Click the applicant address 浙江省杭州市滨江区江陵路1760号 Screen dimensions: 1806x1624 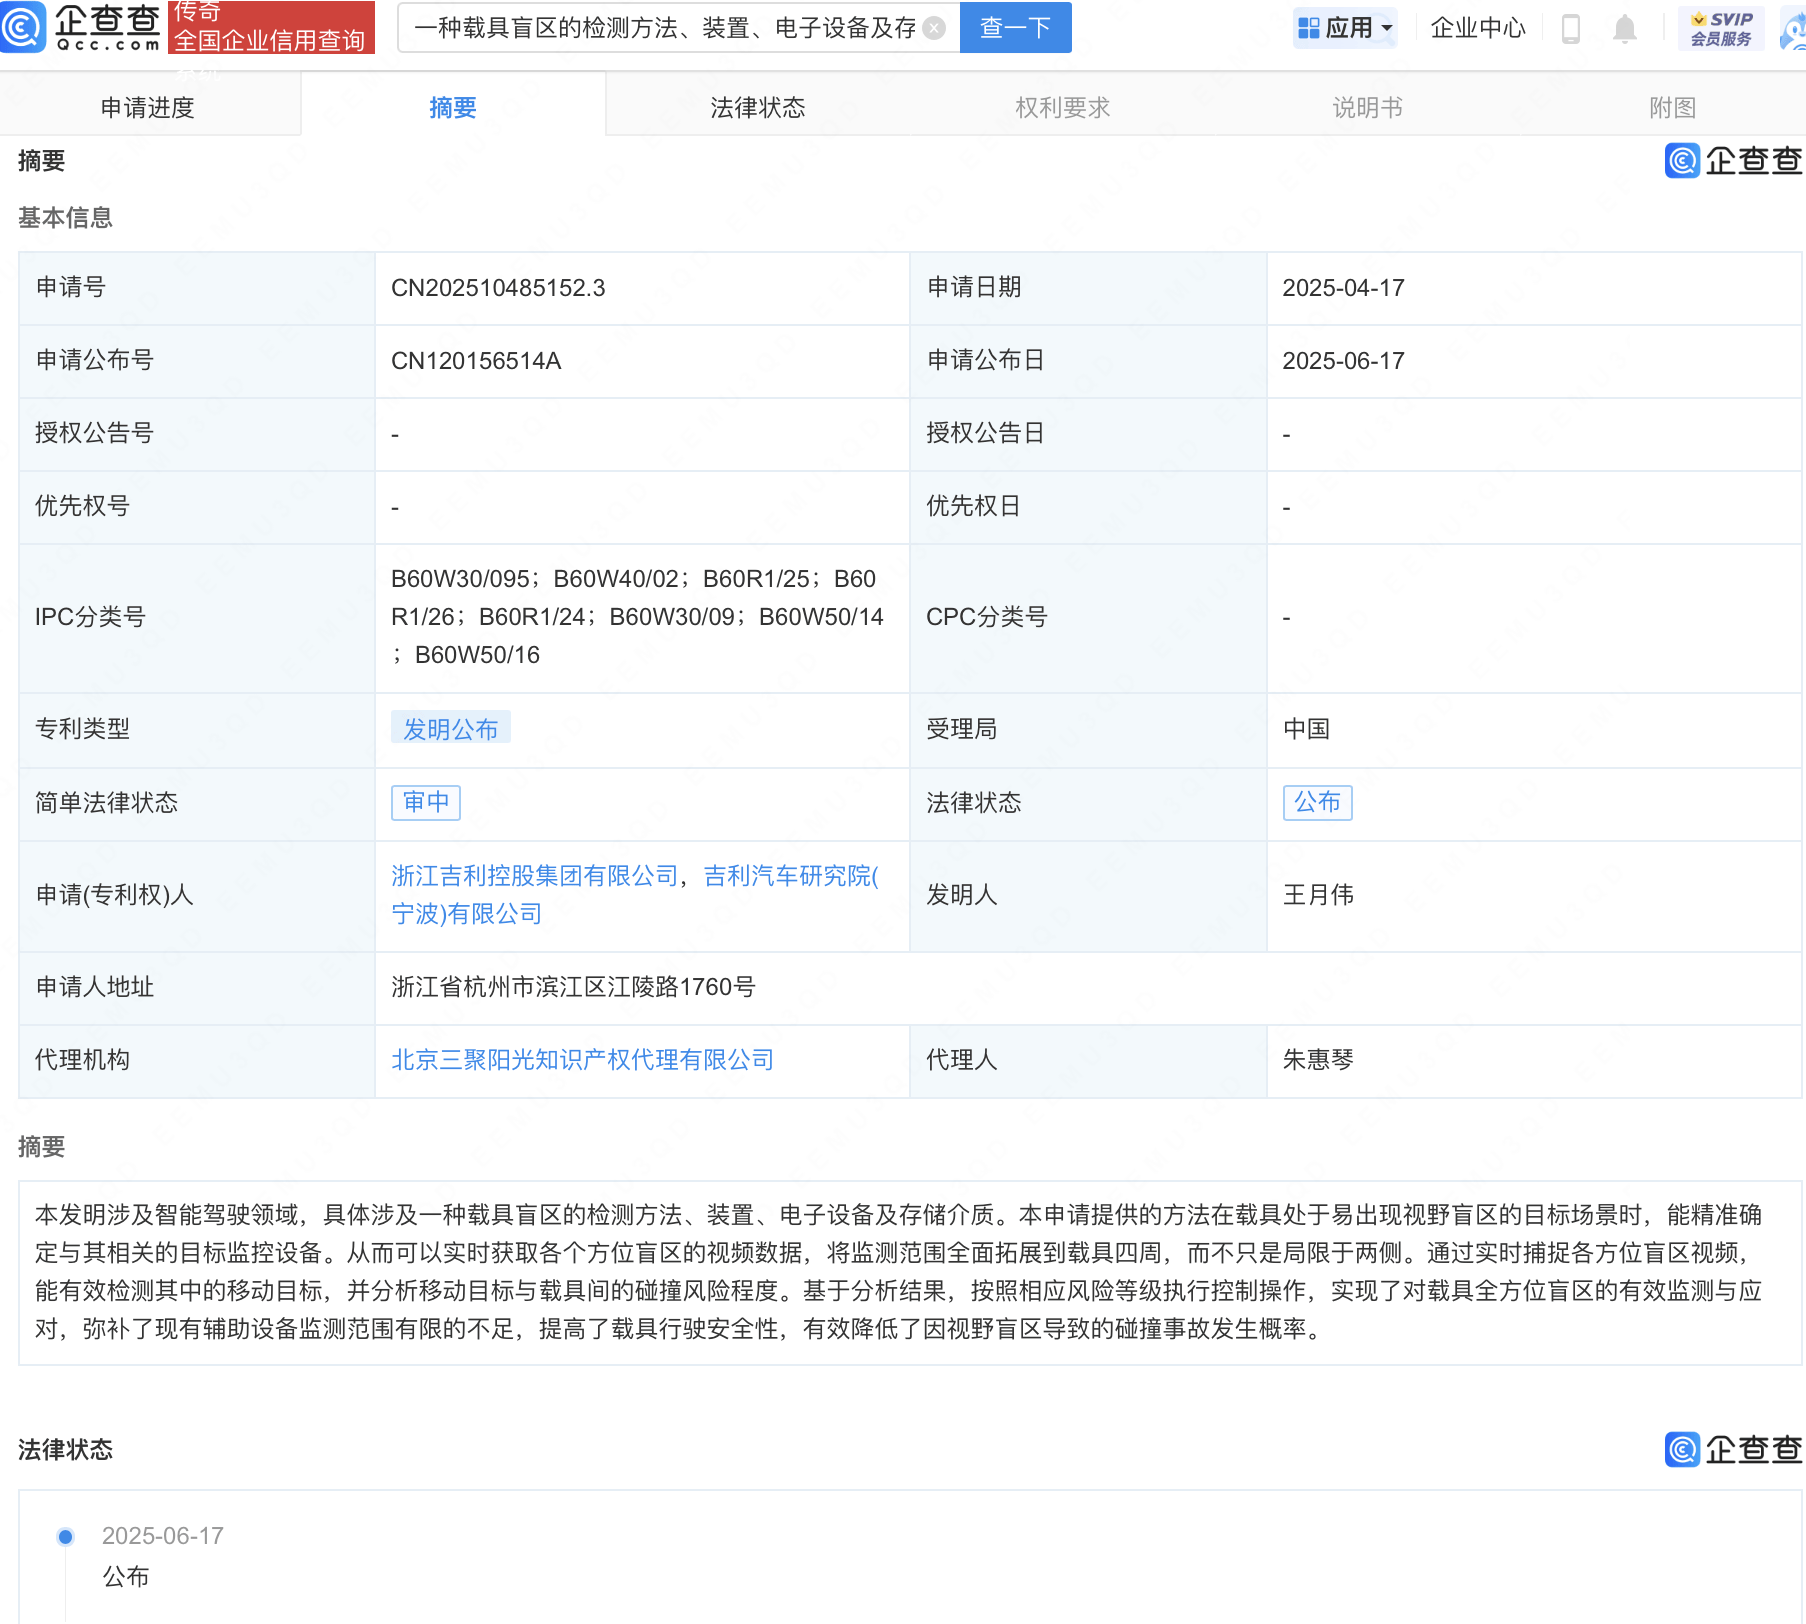(x=573, y=987)
